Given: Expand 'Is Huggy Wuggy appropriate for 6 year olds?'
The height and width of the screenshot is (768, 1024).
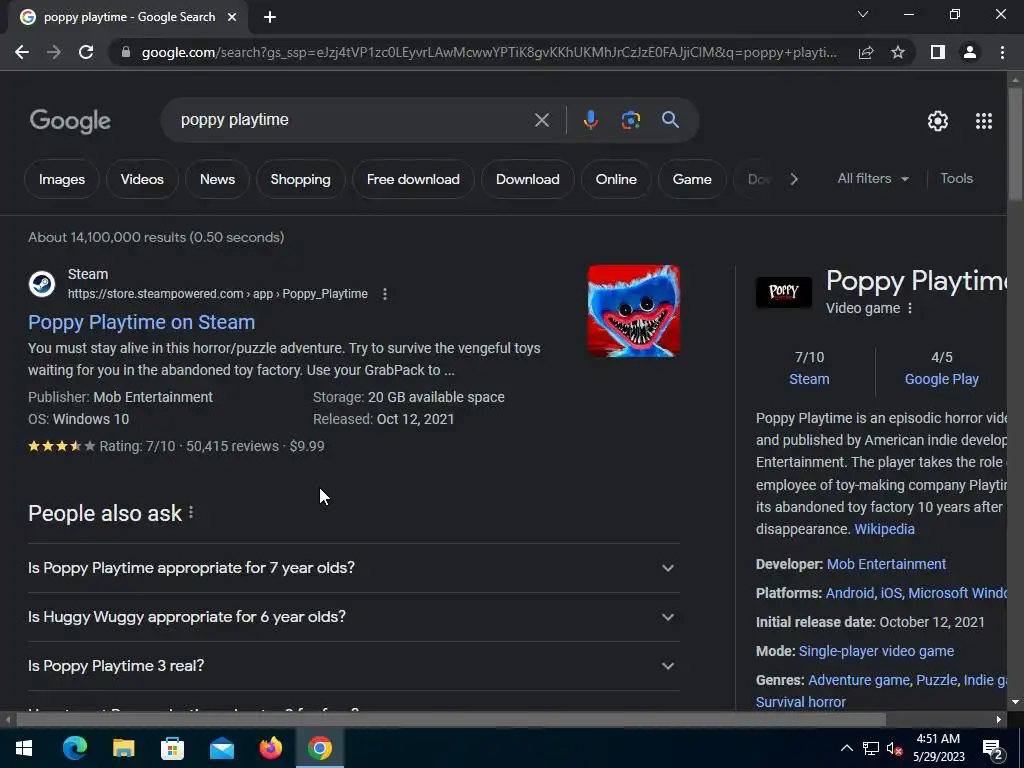Looking at the screenshot, I should [x=354, y=617].
